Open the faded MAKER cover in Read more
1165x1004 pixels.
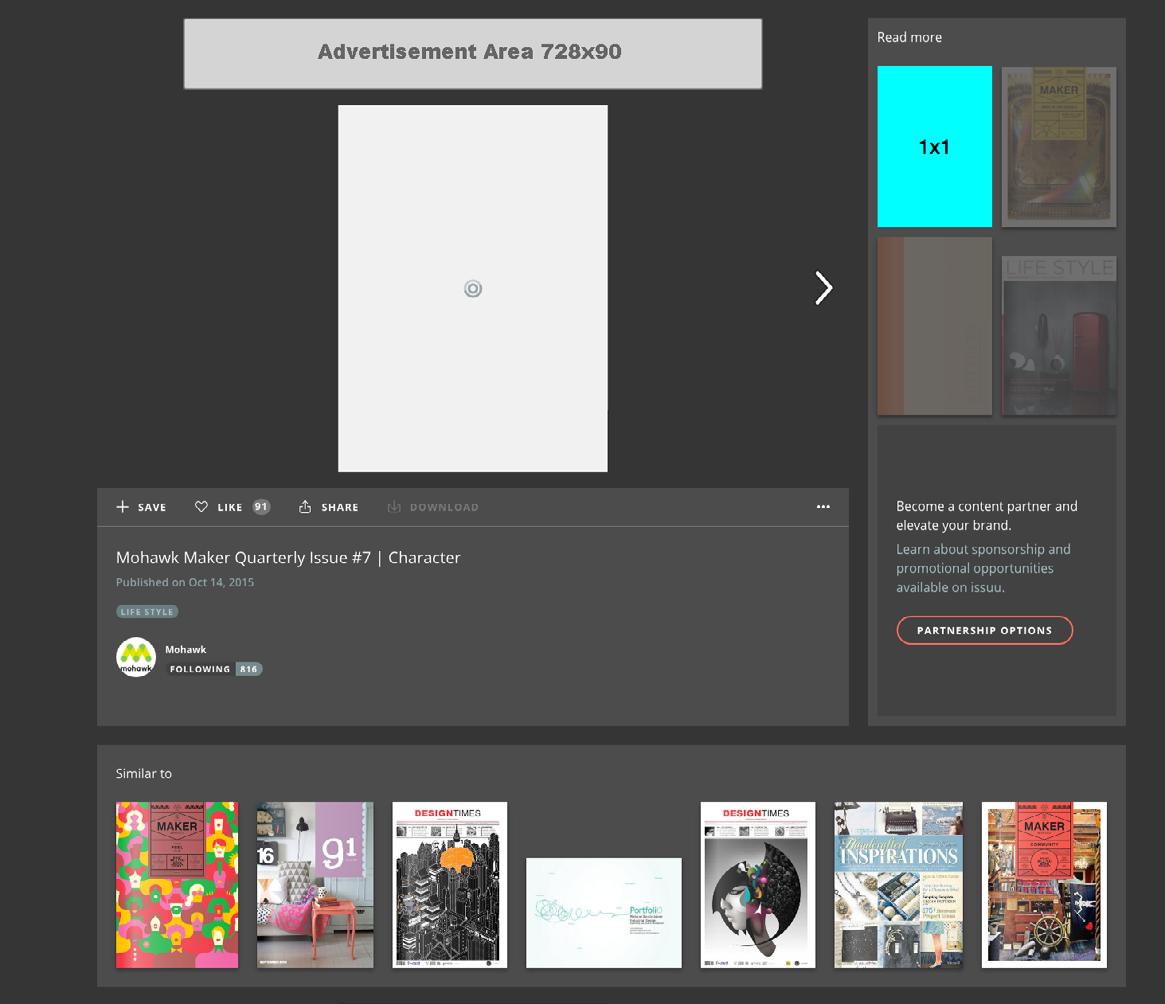click(x=1059, y=146)
